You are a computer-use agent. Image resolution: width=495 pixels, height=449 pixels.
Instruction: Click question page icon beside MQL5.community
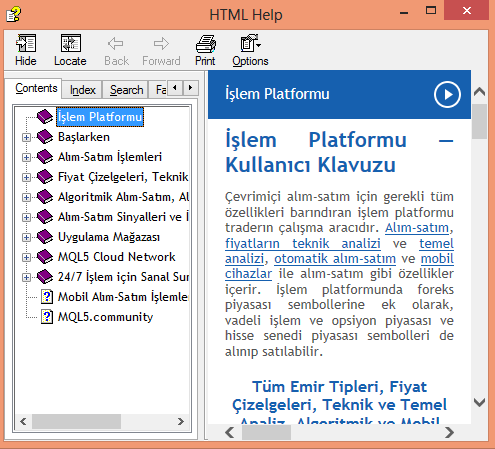tap(47, 317)
